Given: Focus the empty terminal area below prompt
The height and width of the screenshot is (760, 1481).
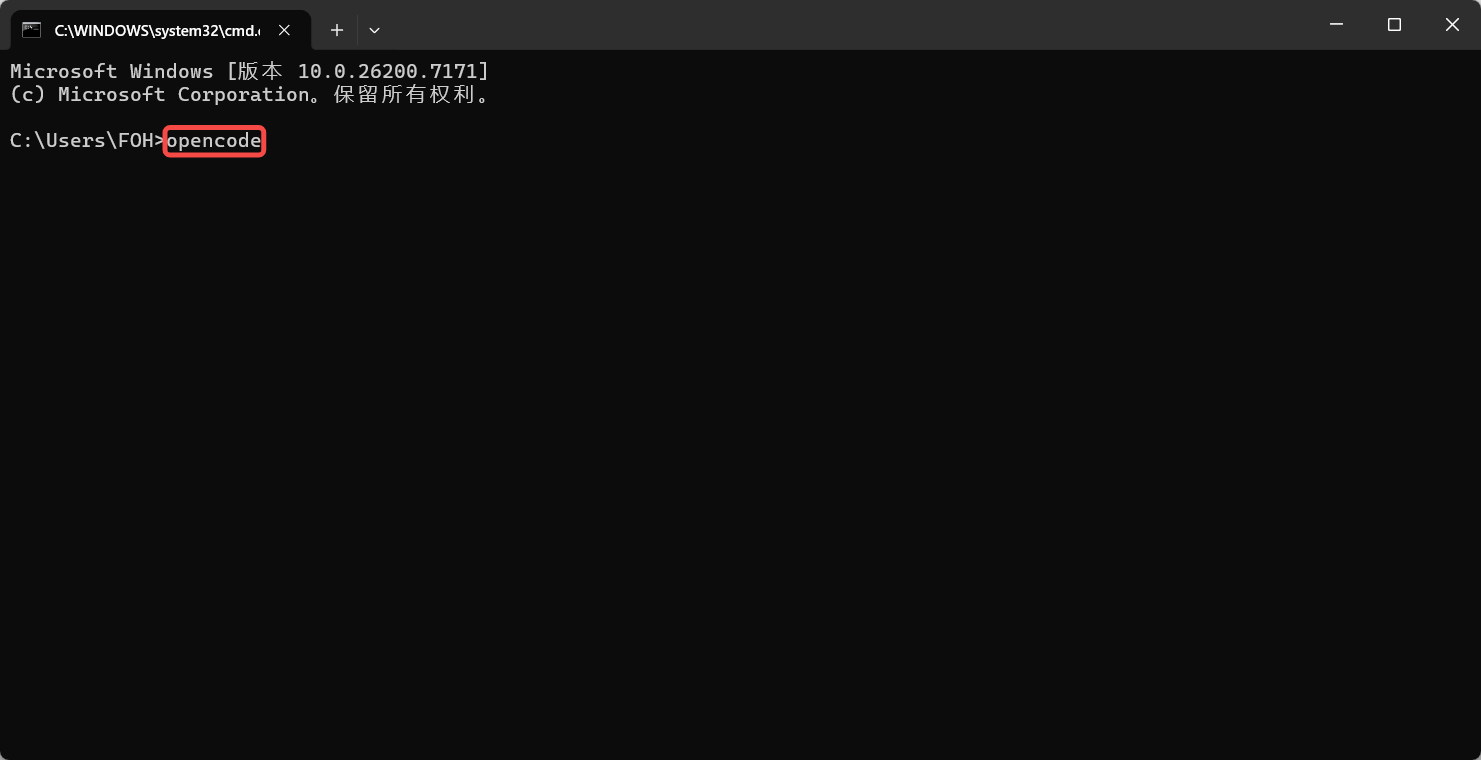Looking at the screenshot, I should tap(740, 450).
